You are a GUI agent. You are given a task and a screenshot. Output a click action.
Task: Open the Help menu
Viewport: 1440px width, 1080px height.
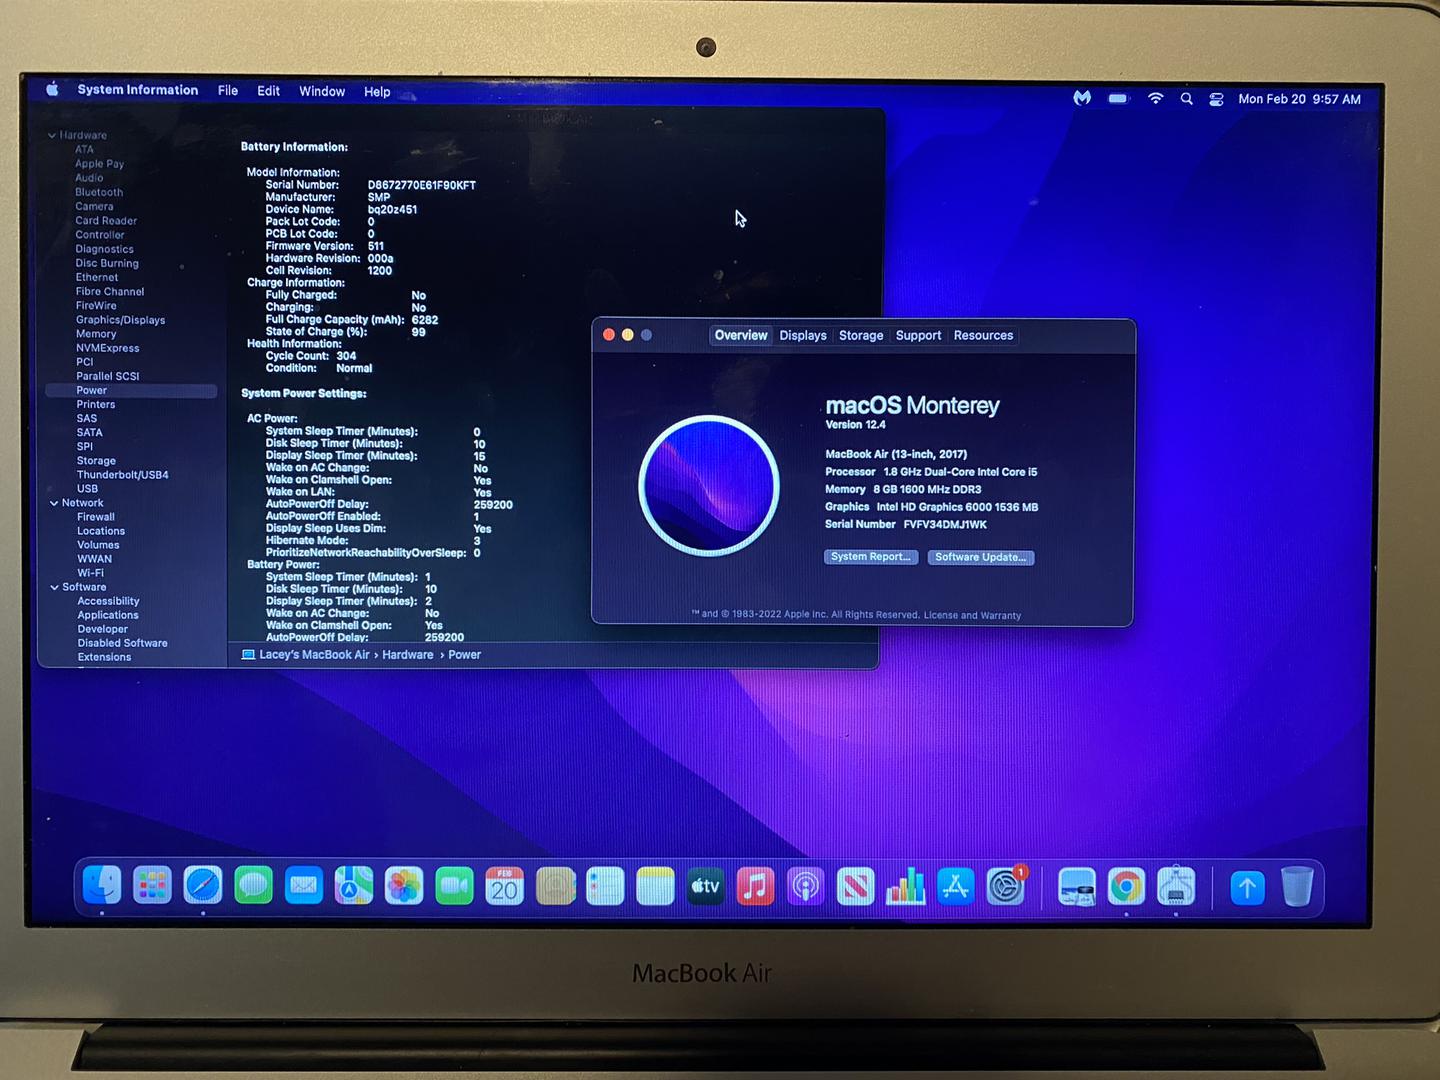click(377, 92)
